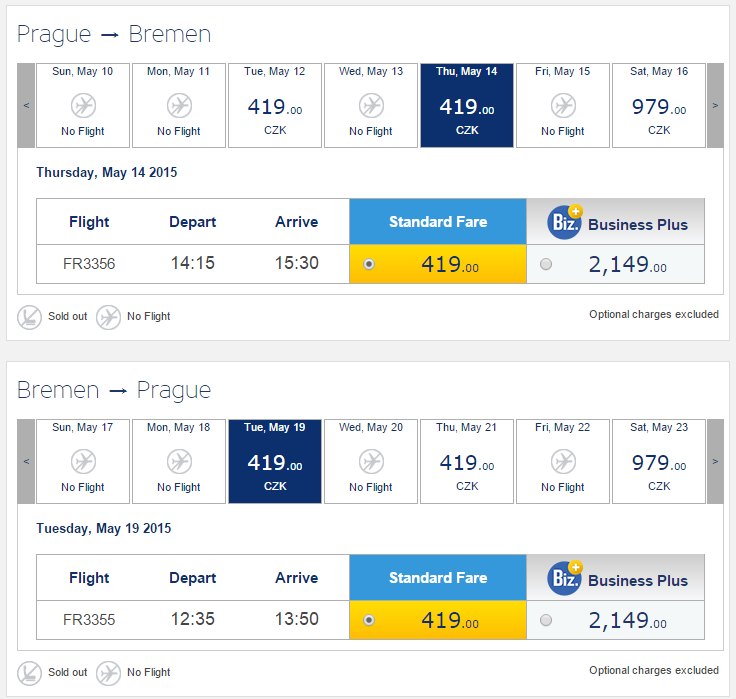
Task: Select Standard Fare 419.00 radio for FR3356
Action: pos(369,264)
